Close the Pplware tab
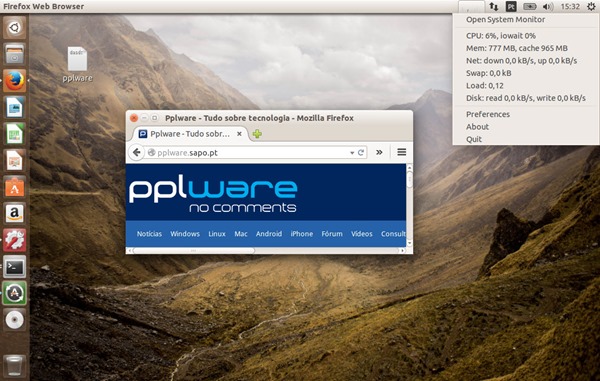The width and height of the screenshot is (600, 381). (239, 134)
